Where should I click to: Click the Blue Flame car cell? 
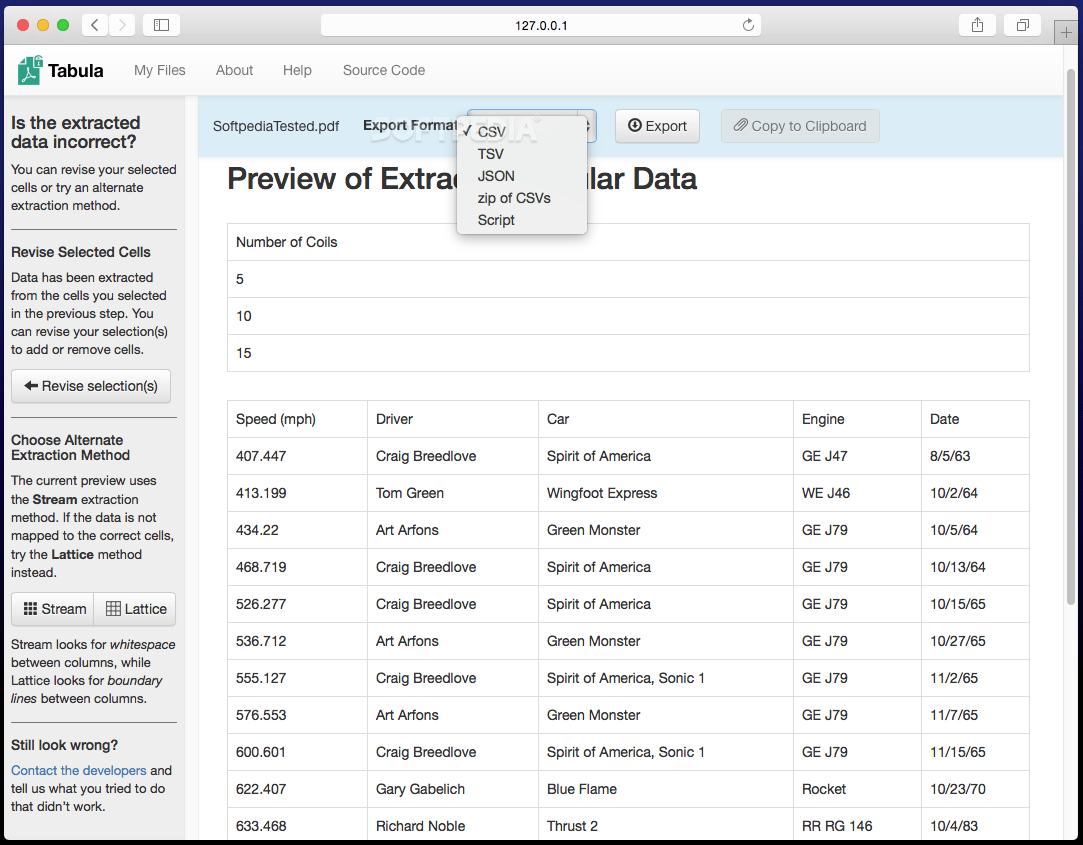pyautogui.click(x=666, y=789)
